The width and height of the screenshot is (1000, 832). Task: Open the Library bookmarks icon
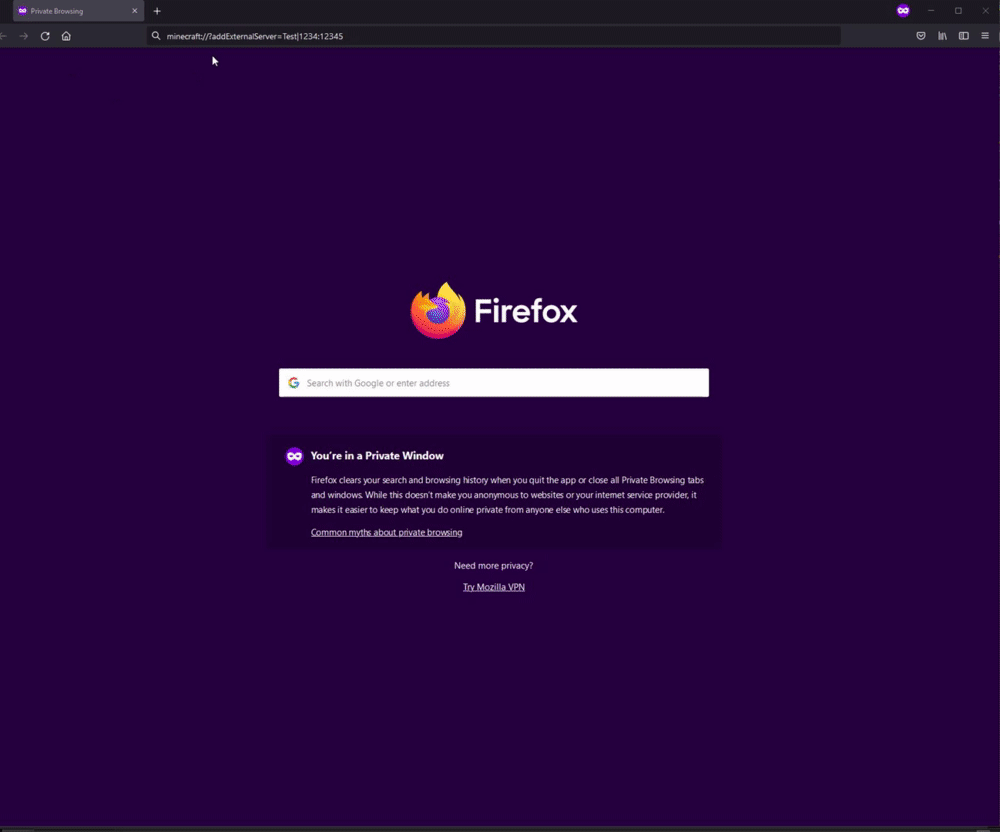[942, 36]
